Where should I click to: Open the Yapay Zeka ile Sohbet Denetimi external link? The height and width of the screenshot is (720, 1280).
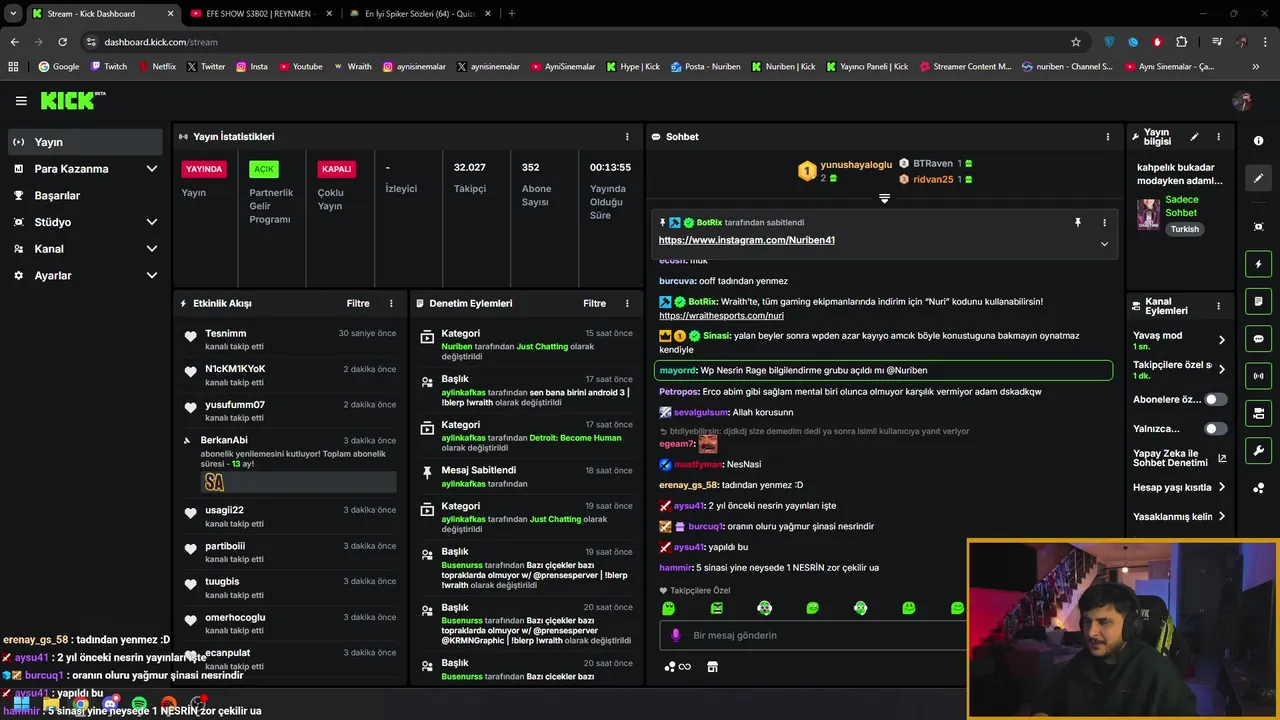[1222, 459]
